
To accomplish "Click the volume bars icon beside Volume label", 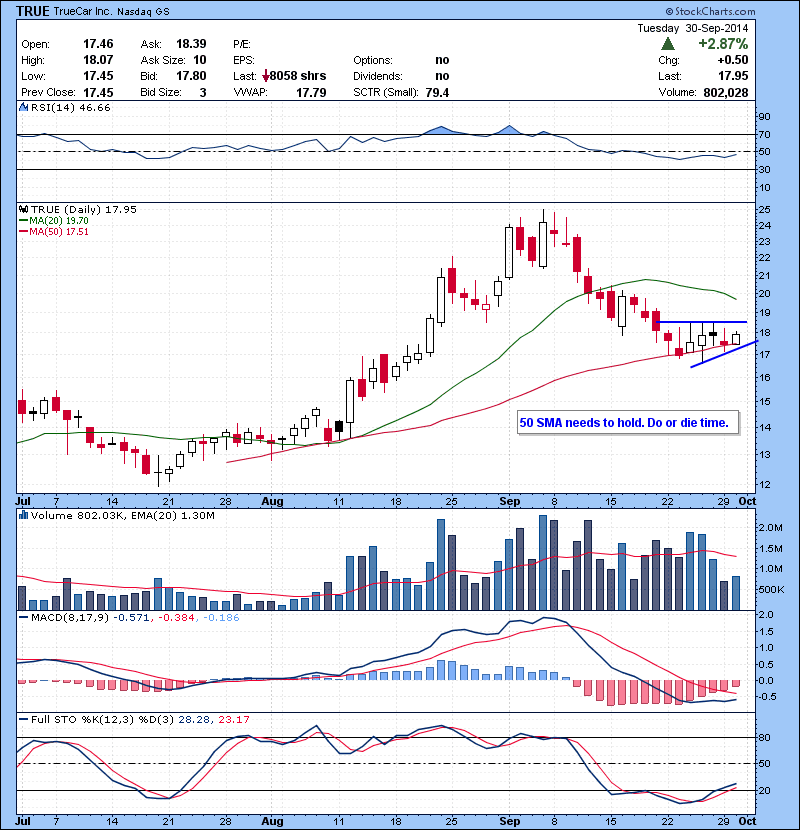I will [23, 515].
